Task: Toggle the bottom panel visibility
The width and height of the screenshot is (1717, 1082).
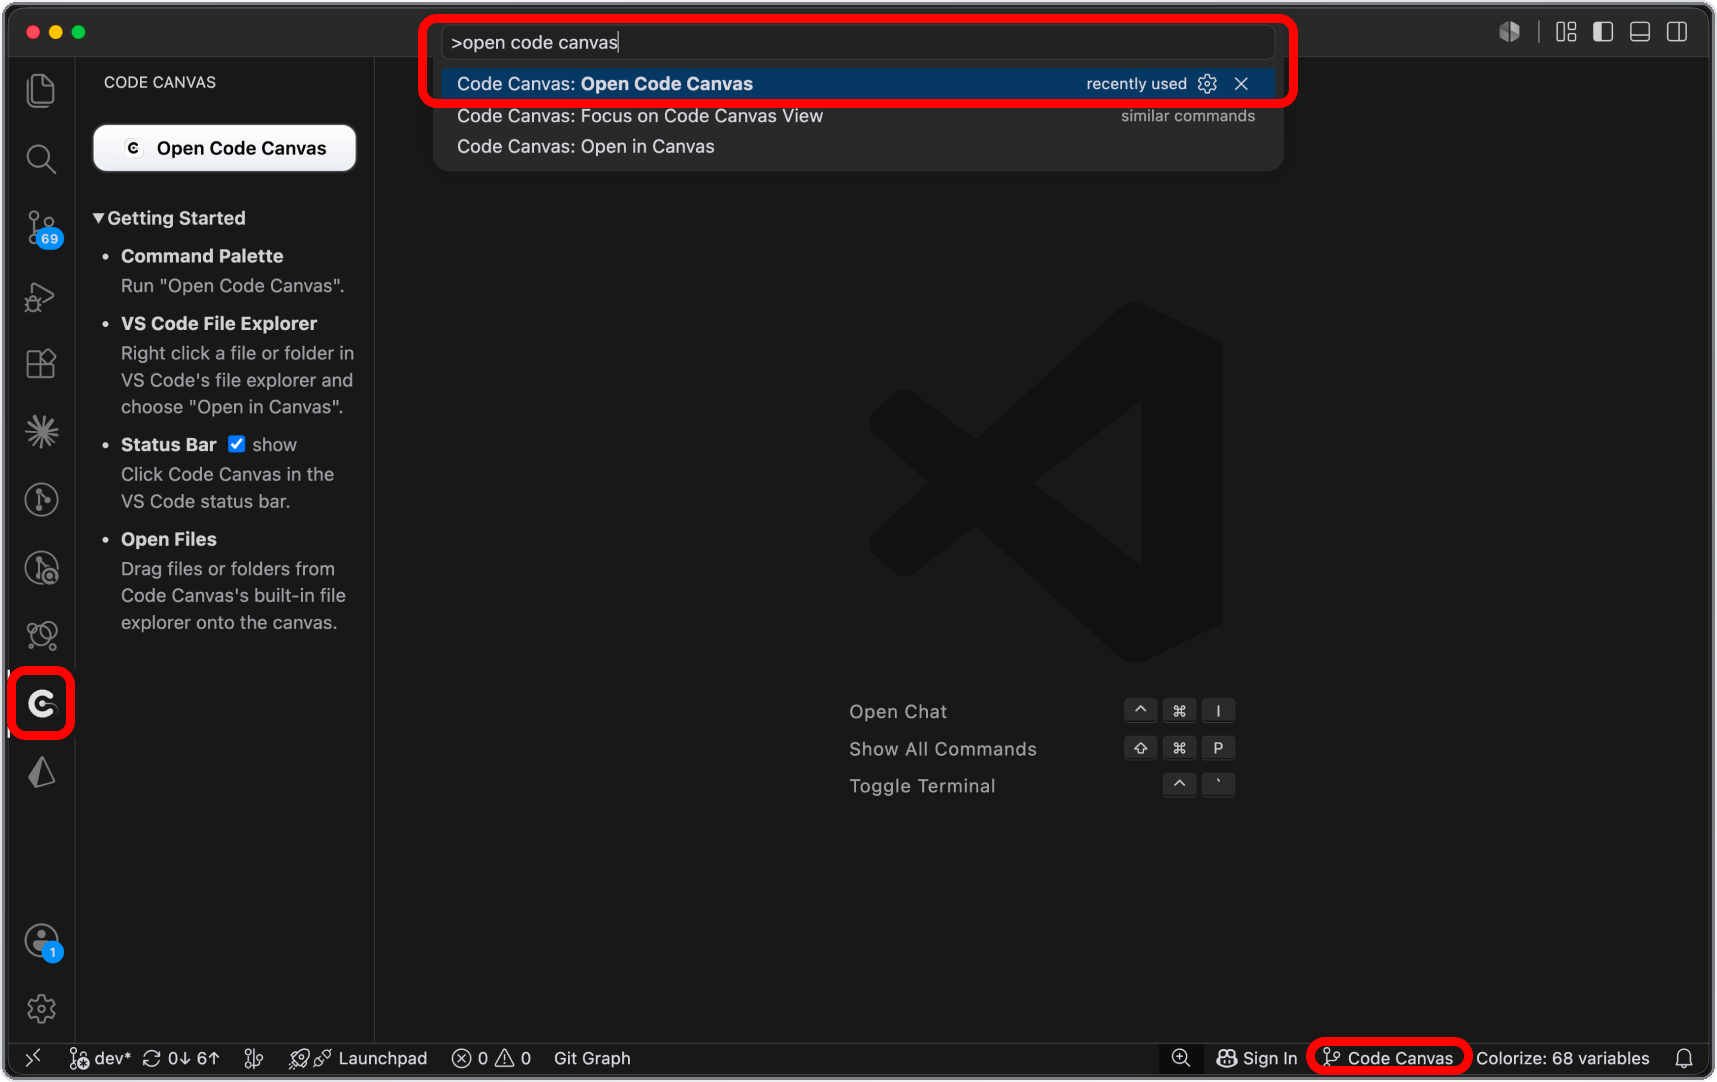Action: [1640, 32]
